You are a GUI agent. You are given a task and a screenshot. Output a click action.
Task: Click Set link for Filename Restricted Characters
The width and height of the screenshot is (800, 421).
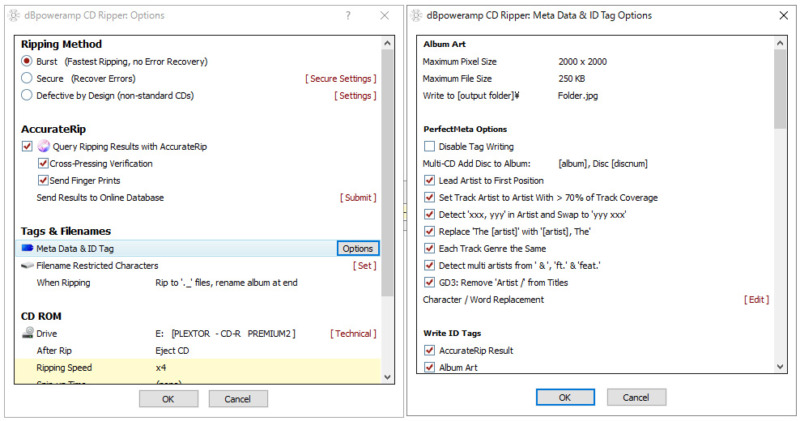[364, 265]
